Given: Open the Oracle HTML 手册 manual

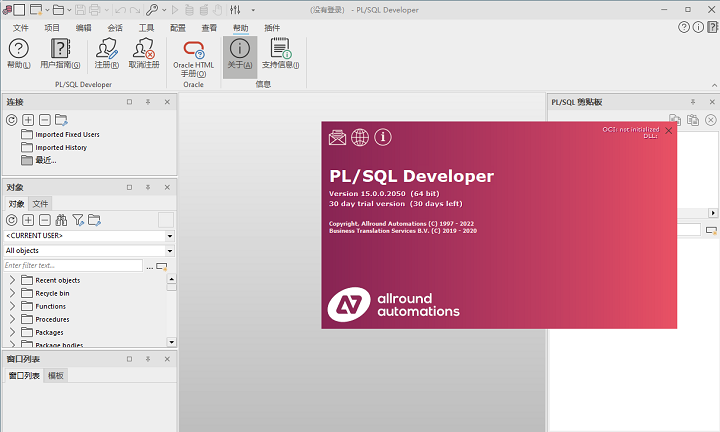Looking at the screenshot, I should (193, 58).
